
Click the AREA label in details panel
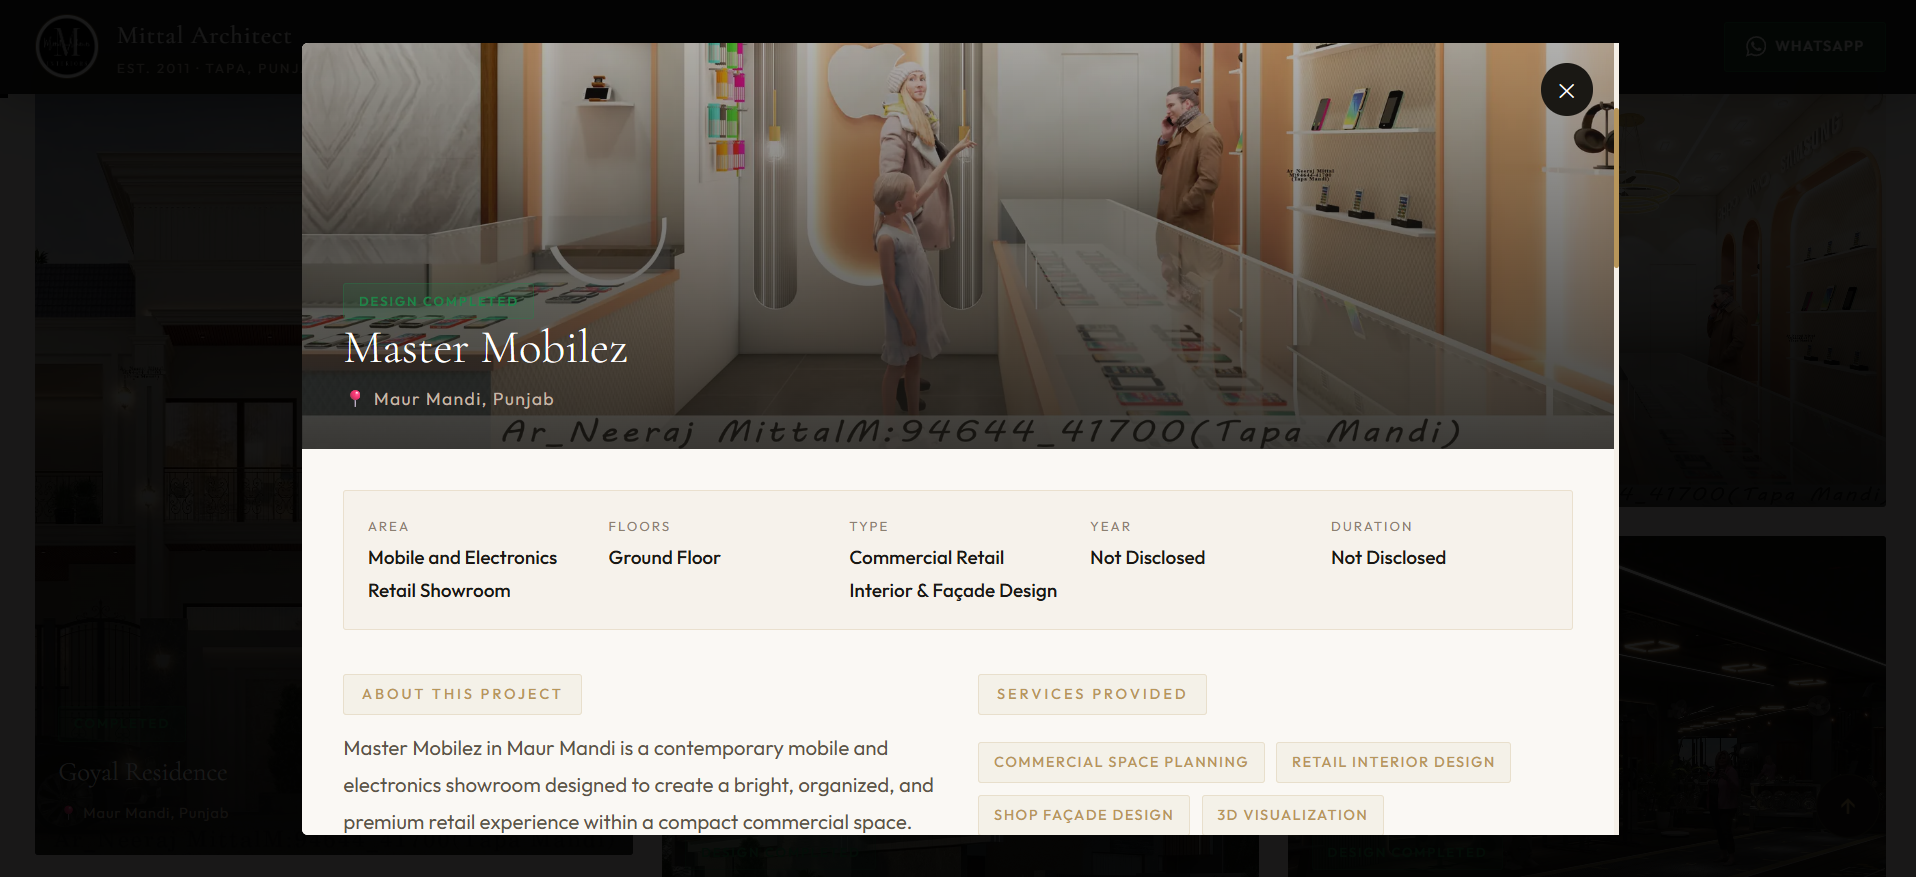(388, 526)
